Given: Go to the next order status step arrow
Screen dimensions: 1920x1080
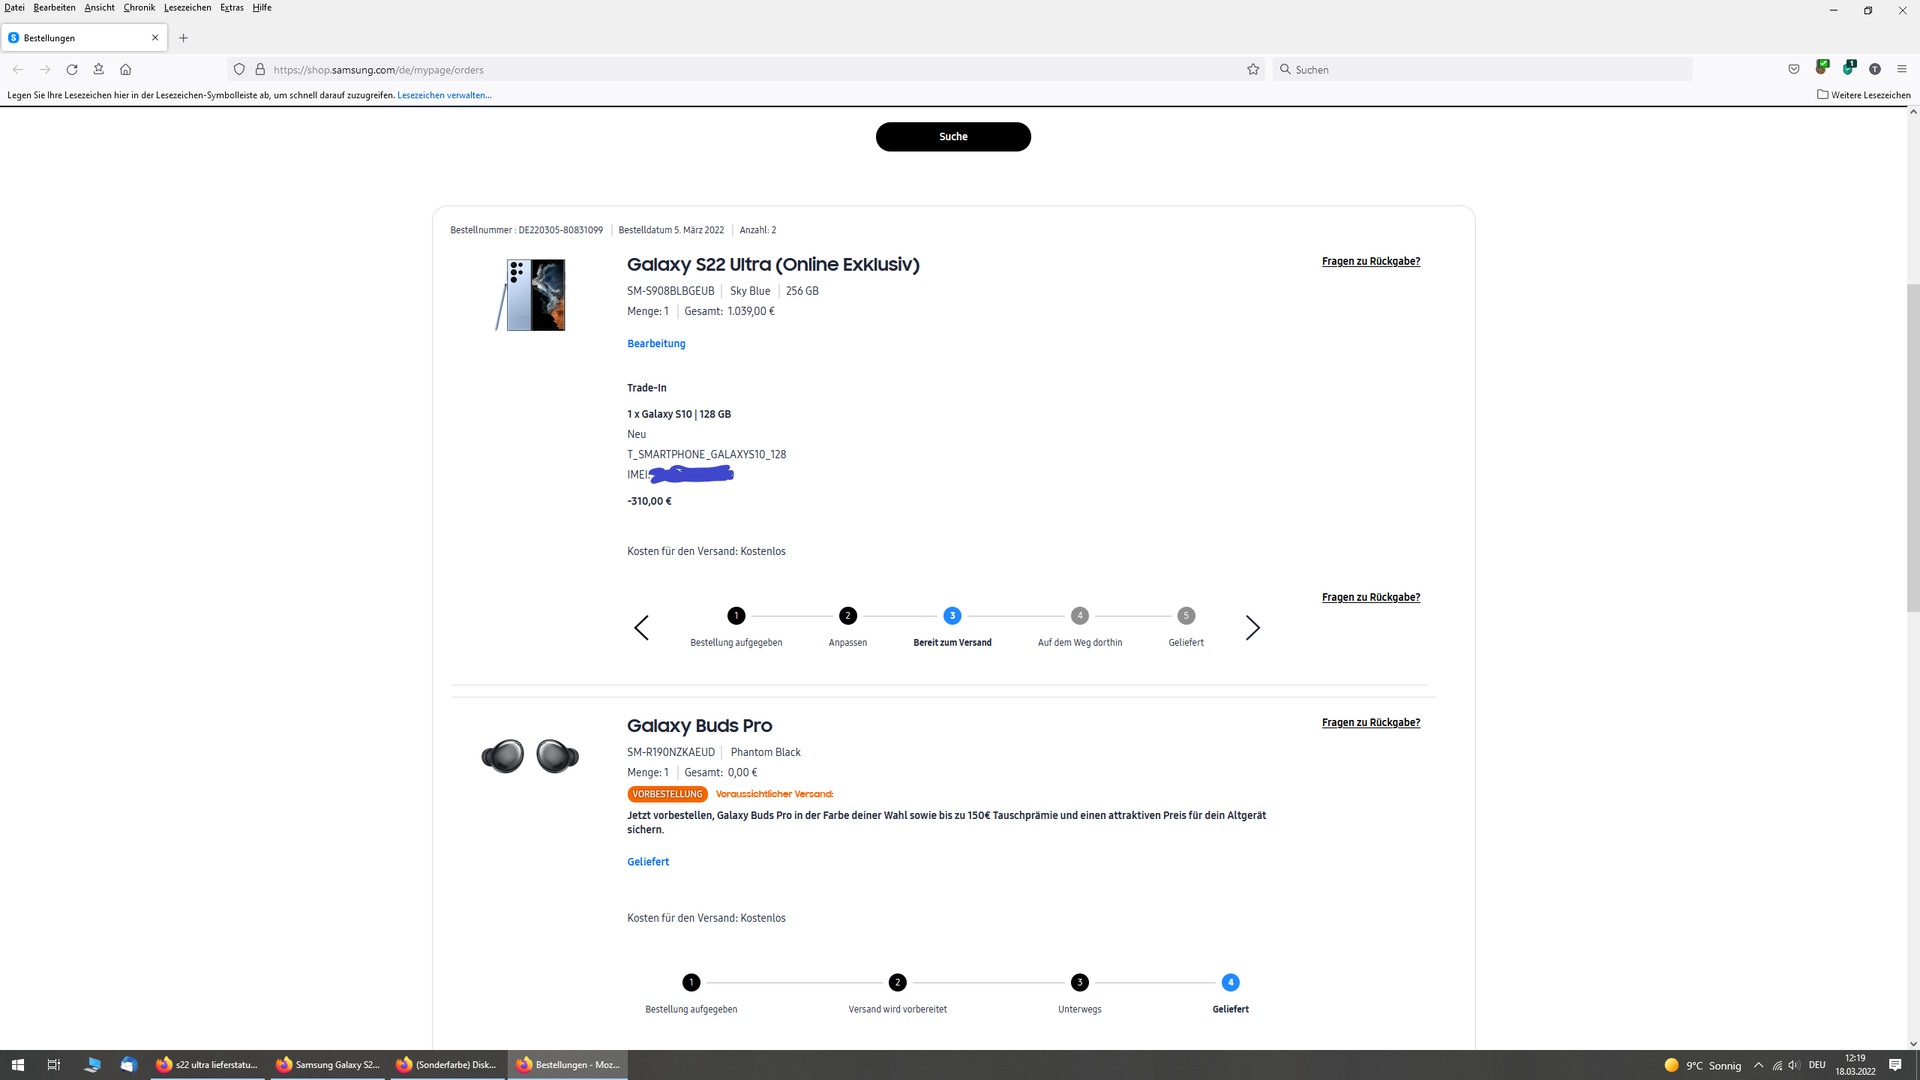Looking at the screenshot, I should (1252, 628).
